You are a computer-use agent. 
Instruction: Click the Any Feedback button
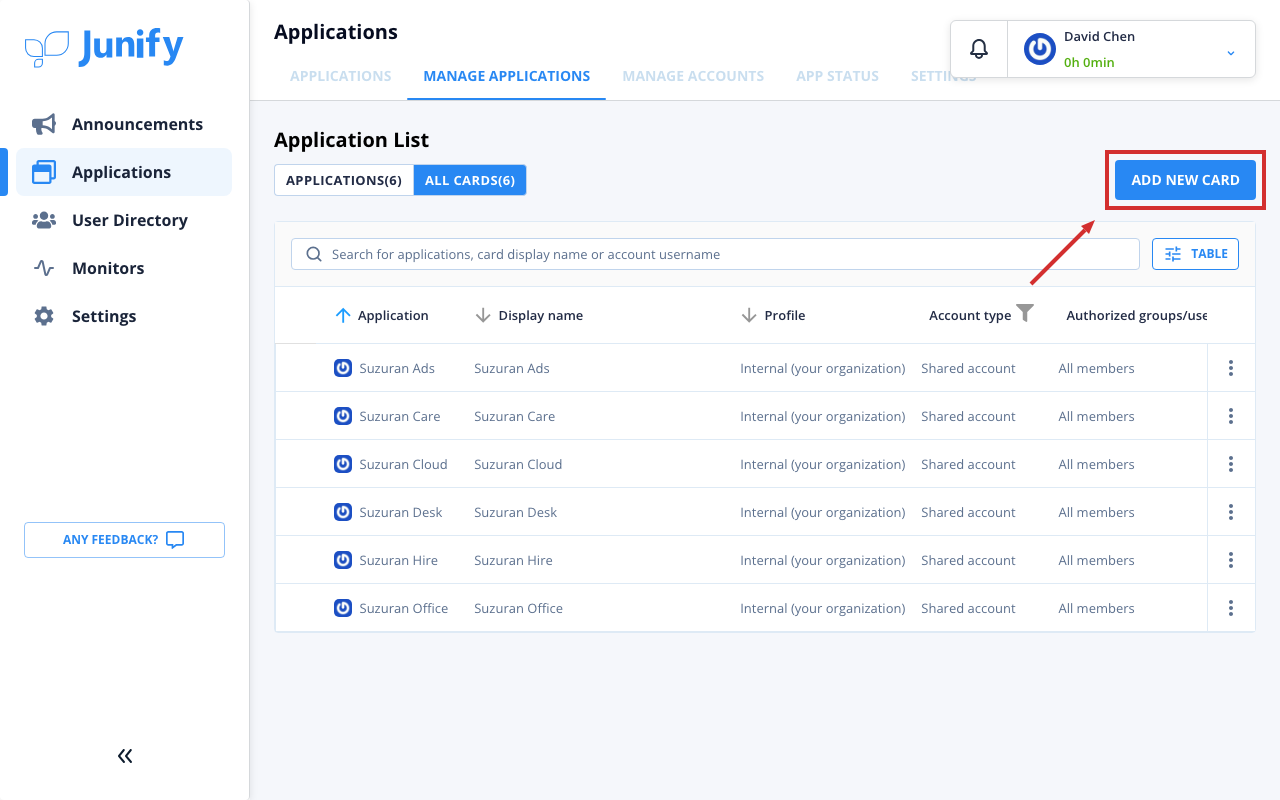(124, 540)
